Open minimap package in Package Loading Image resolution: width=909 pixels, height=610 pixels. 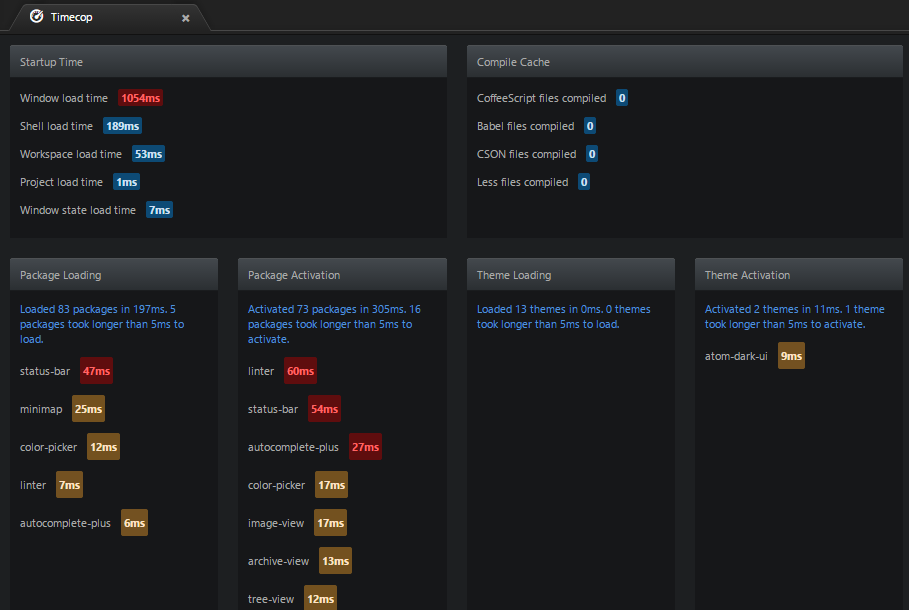point(41,409)
